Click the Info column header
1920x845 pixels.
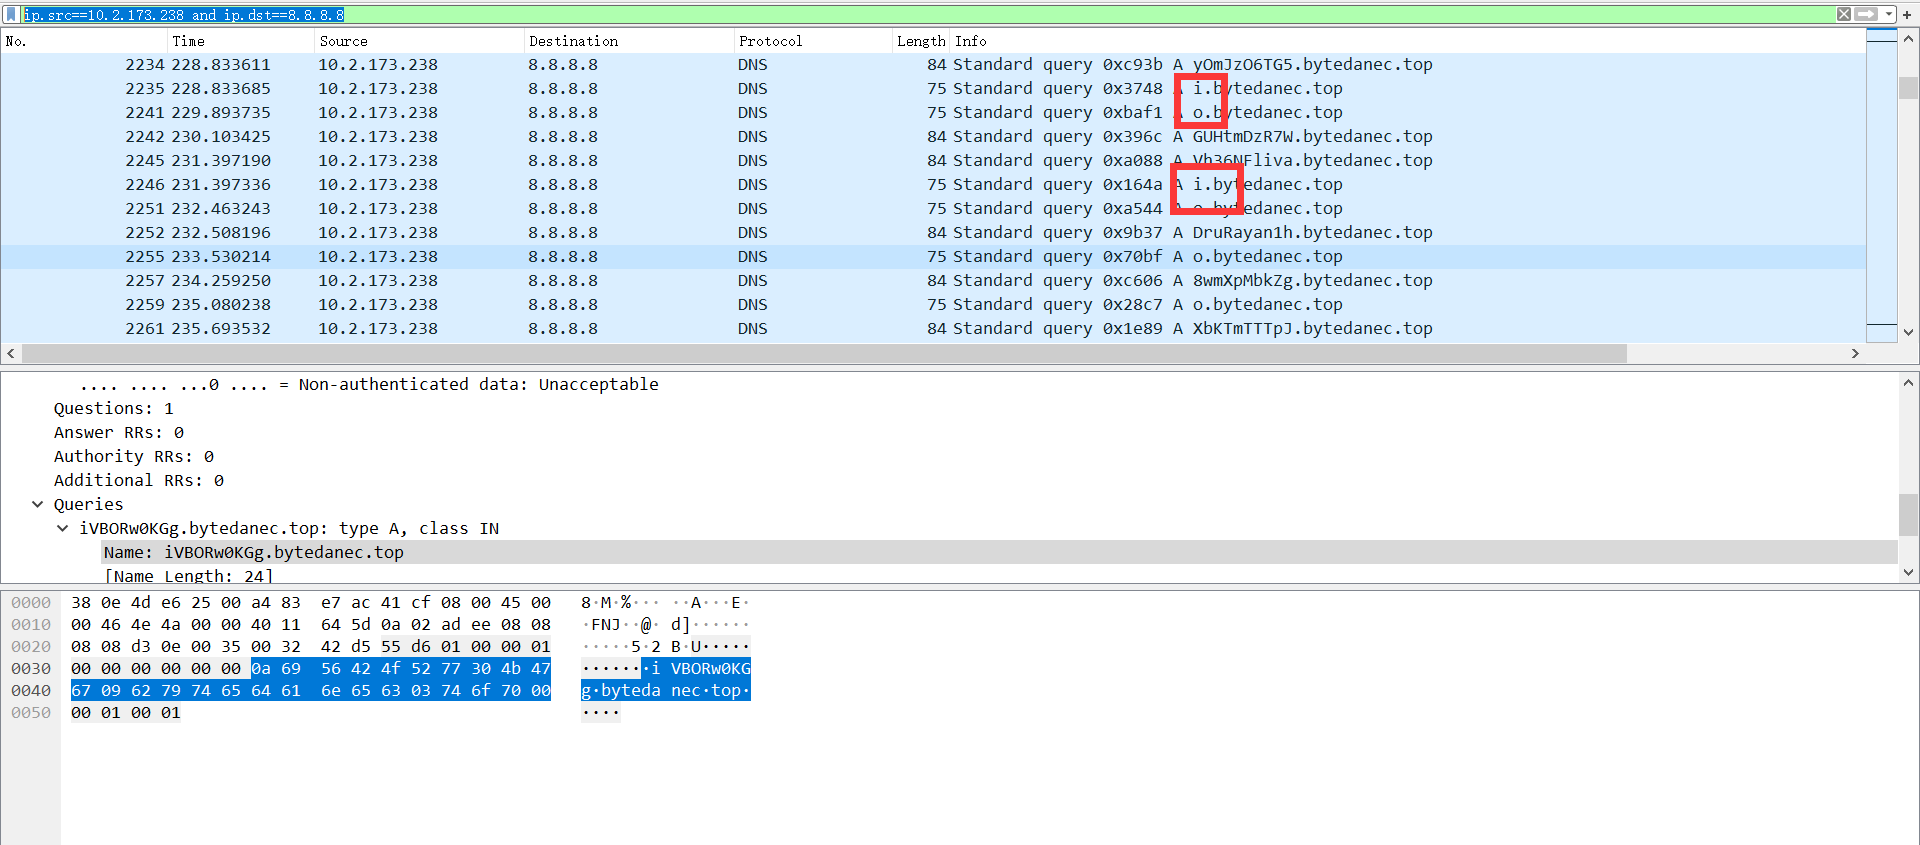tap(1407, 41)
